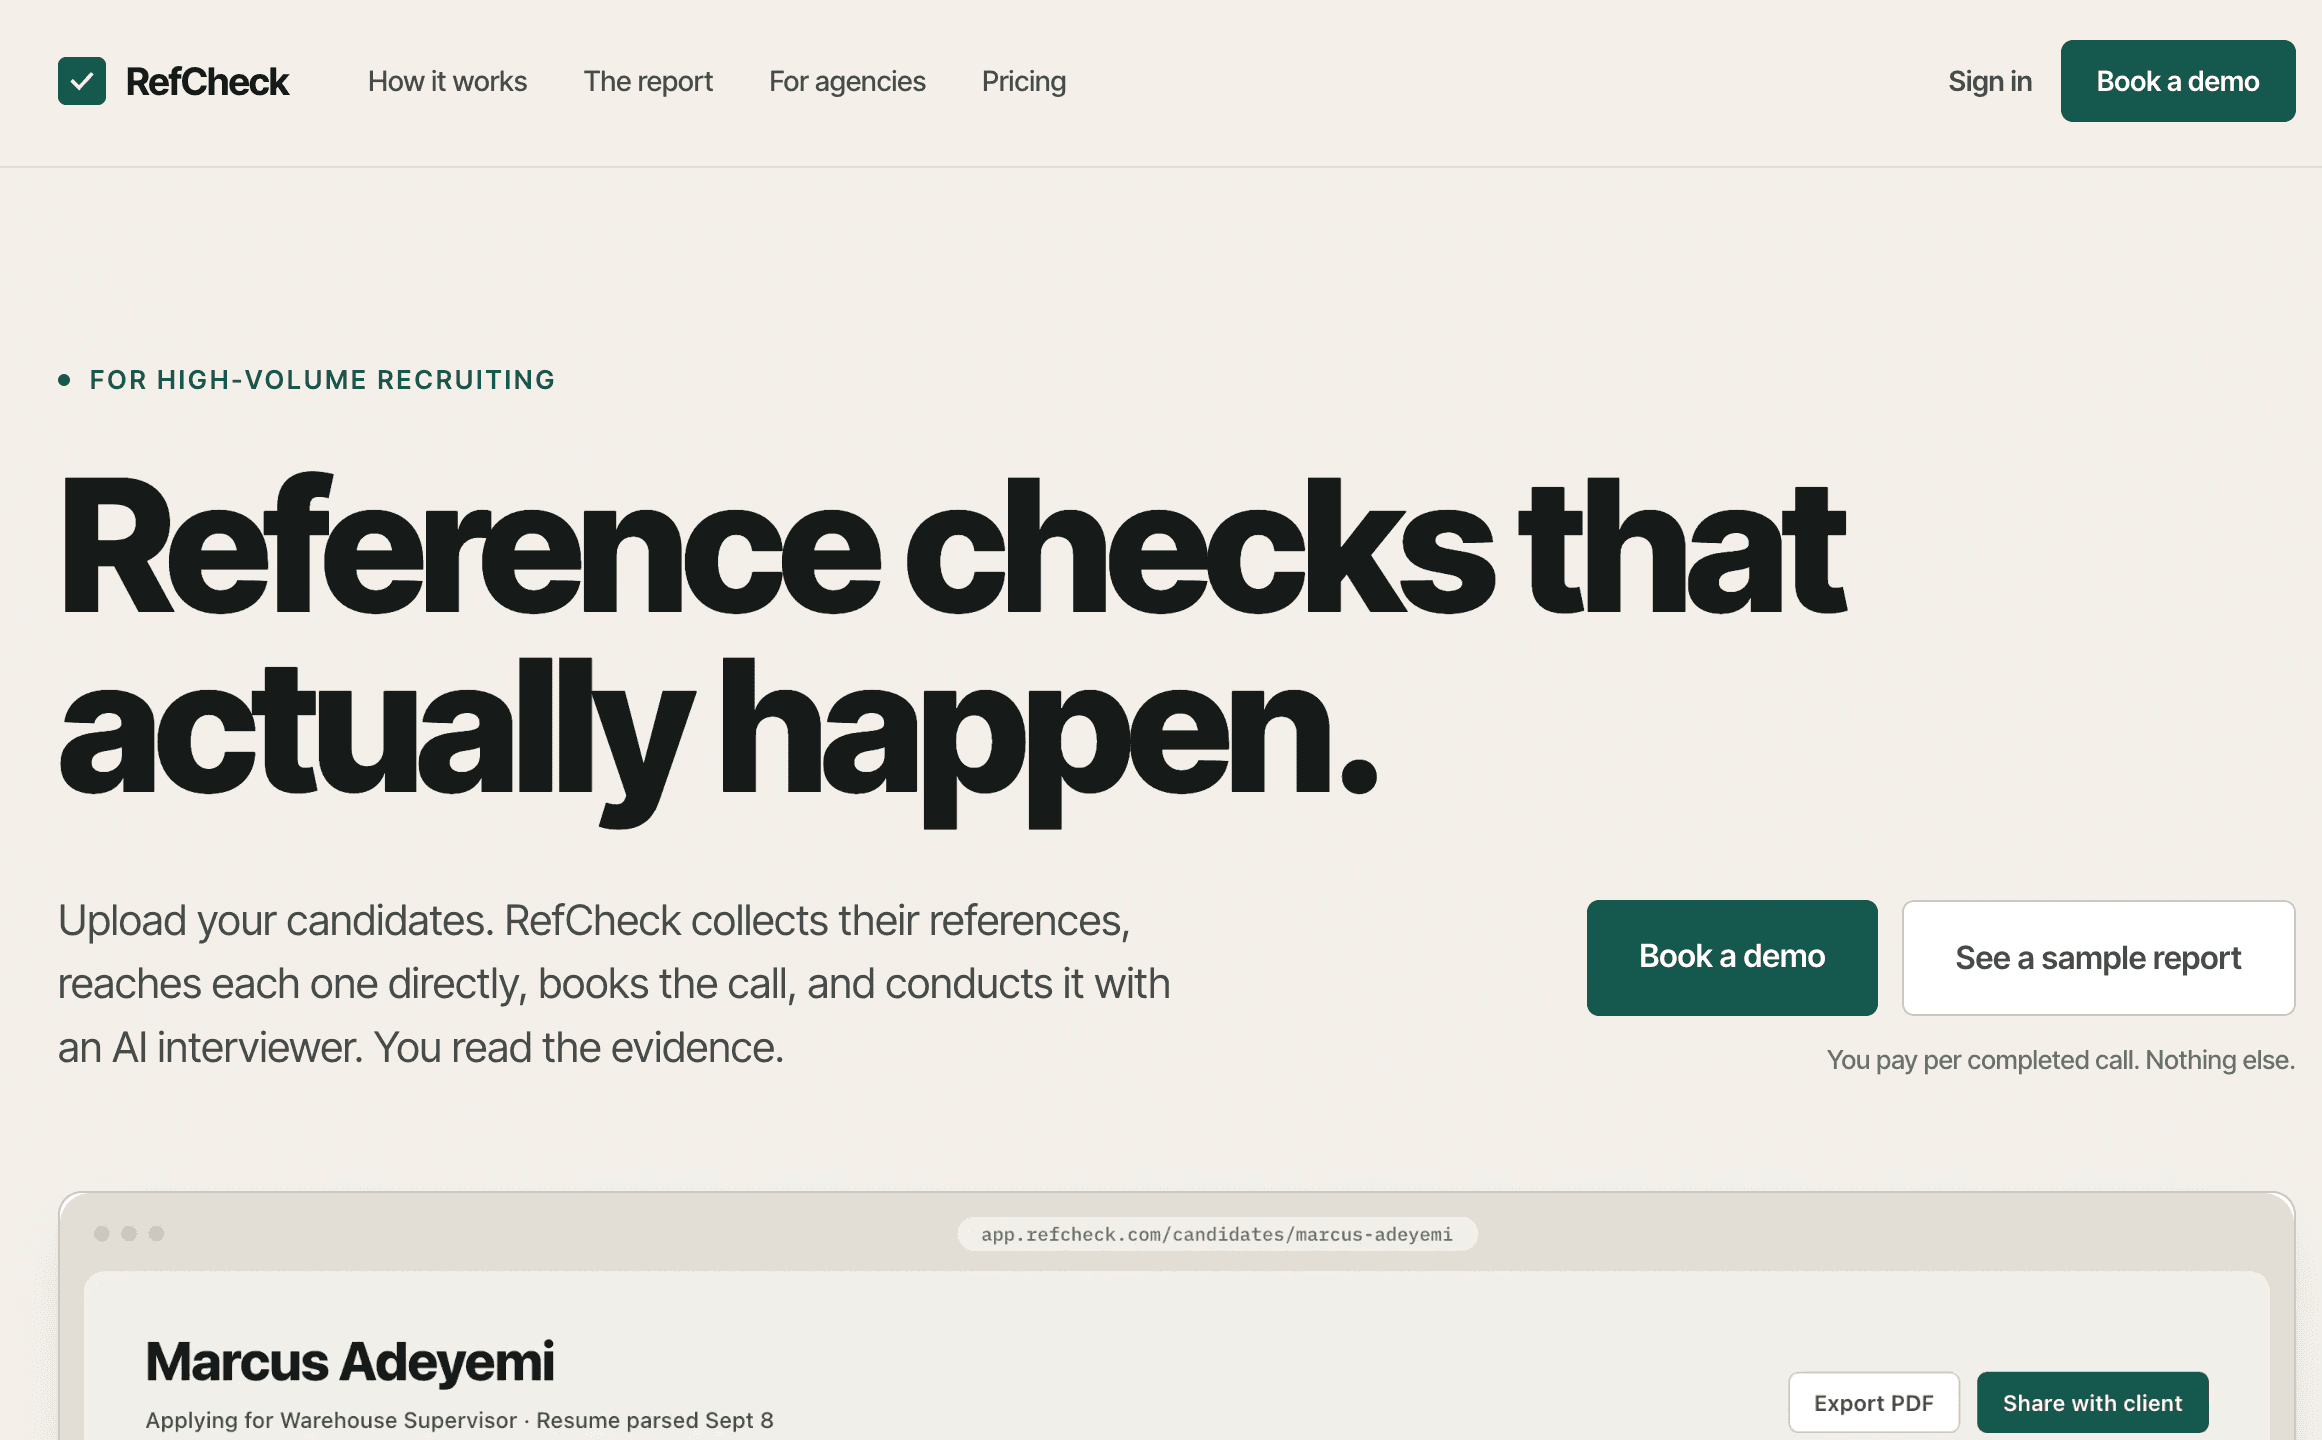Click the hero Book a demo button
Image resolution: width=2322 pixels, height=1440 pixels.
point(1732,957)
